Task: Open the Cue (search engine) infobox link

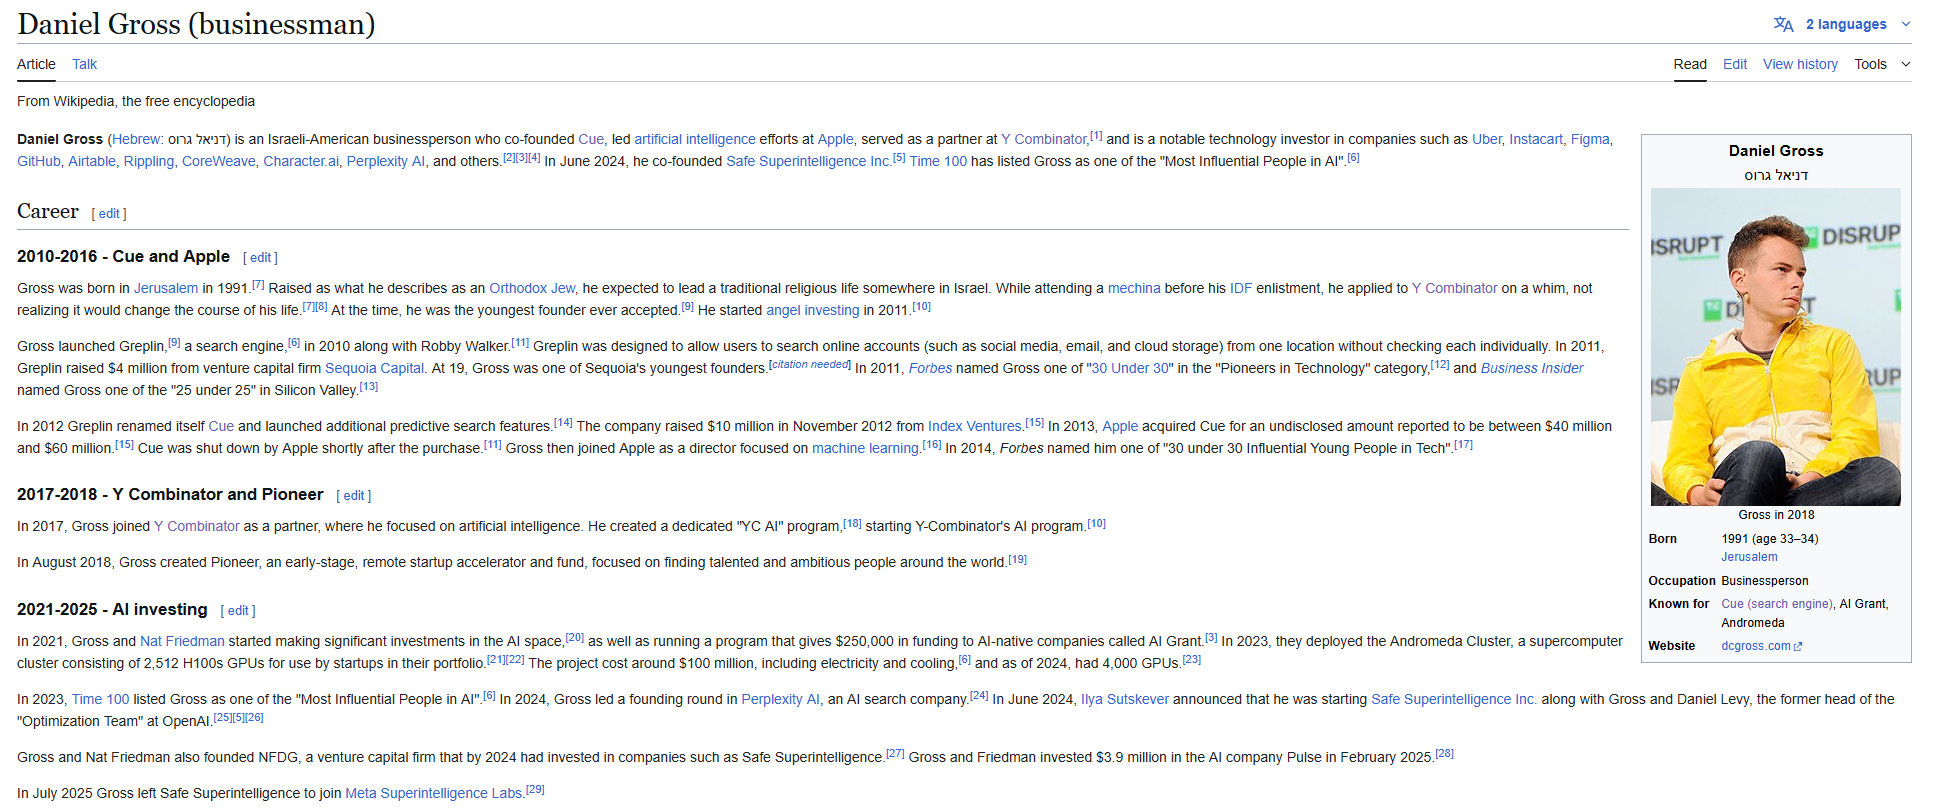Action: coord(1777,604)
